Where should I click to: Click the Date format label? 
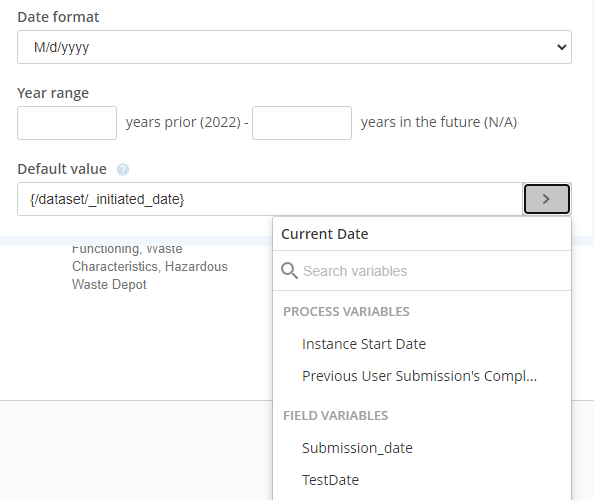(58, 17)
